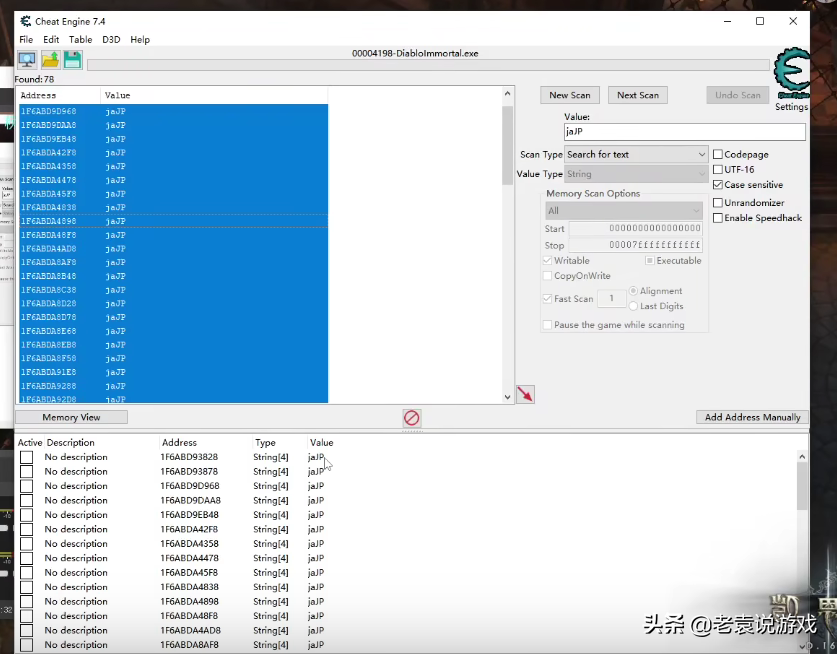
Task: Tick Active box for address 1F6ABD93828
Action: point(26,457)
